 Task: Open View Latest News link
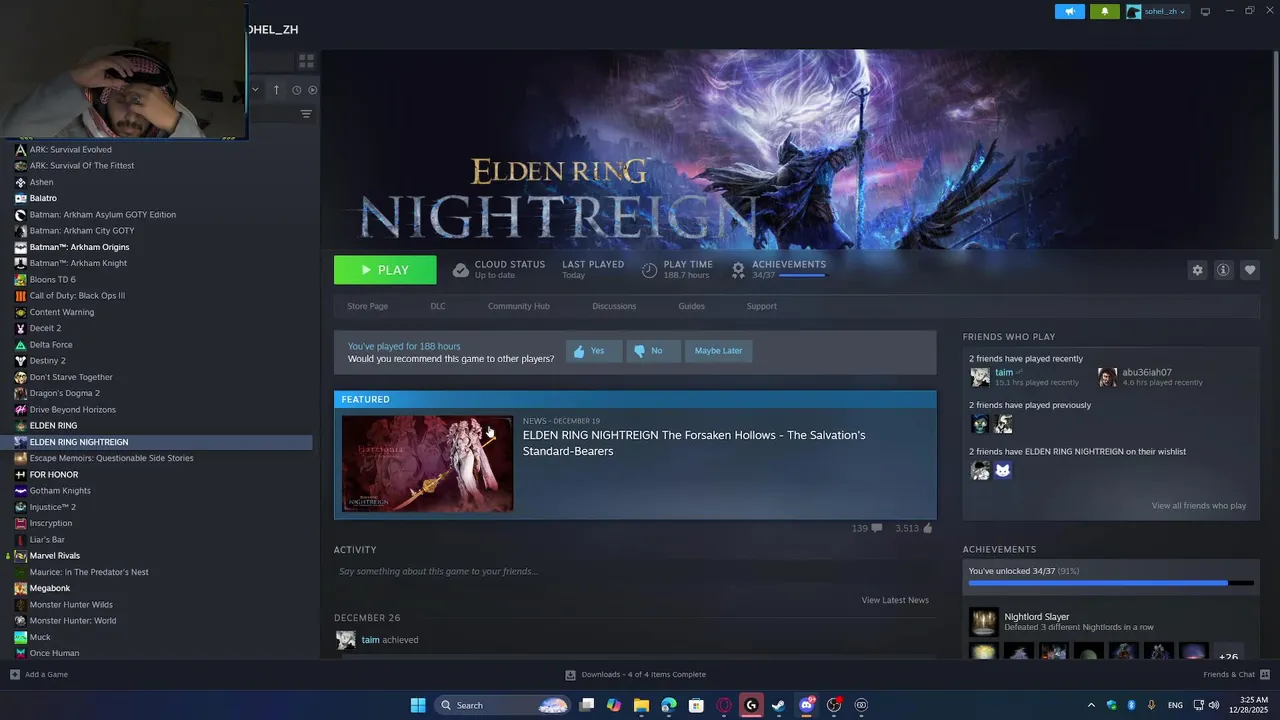[895, 600]
